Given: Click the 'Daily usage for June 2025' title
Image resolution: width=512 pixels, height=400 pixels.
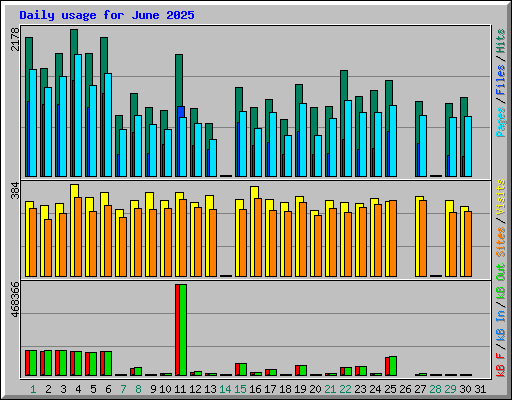Looking at the screenshot, I should coord(107,15).
